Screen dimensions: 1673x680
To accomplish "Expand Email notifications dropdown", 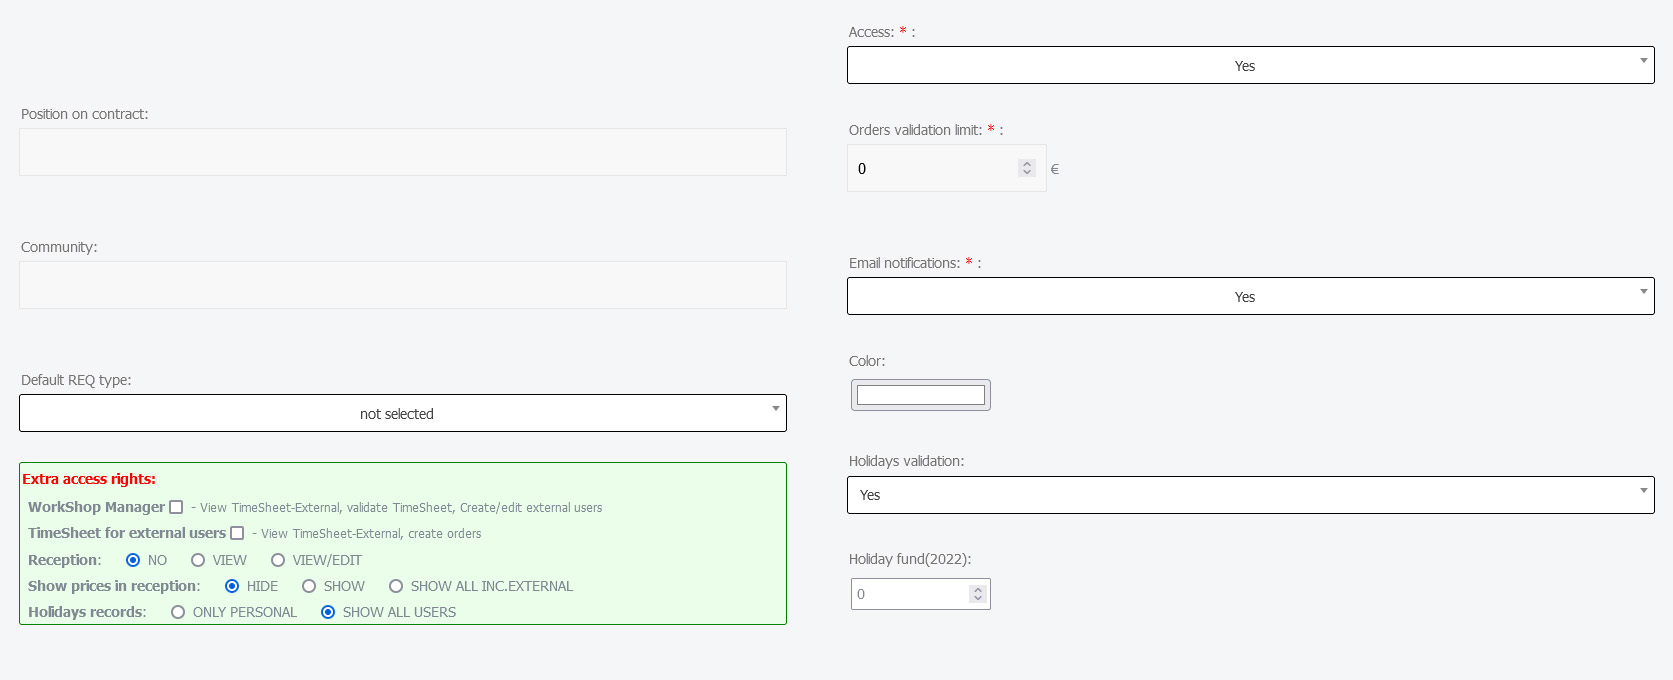I will tap(1250, 296).
